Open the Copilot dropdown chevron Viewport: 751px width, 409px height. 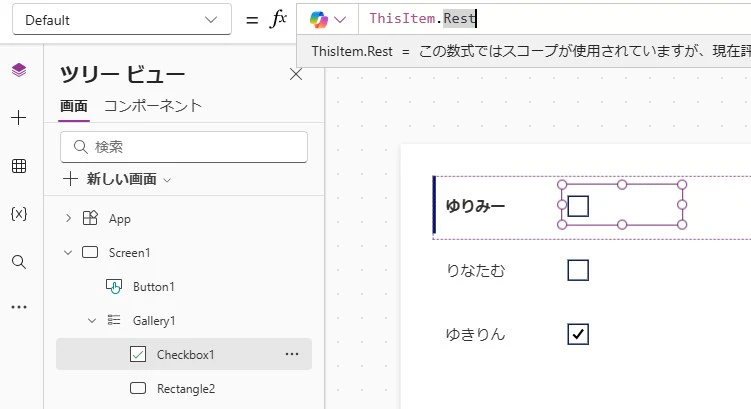340,20
